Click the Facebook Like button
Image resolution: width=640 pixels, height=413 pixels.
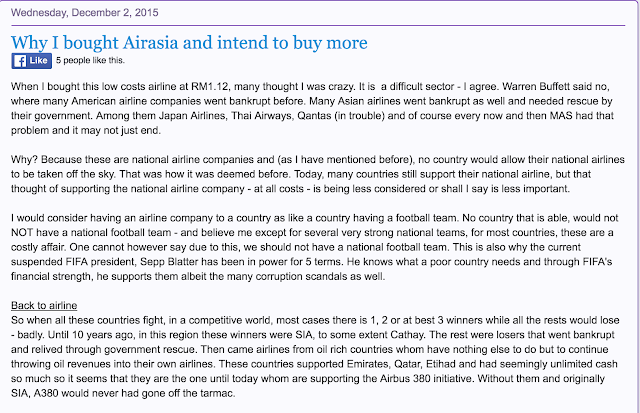click(31, 61)
